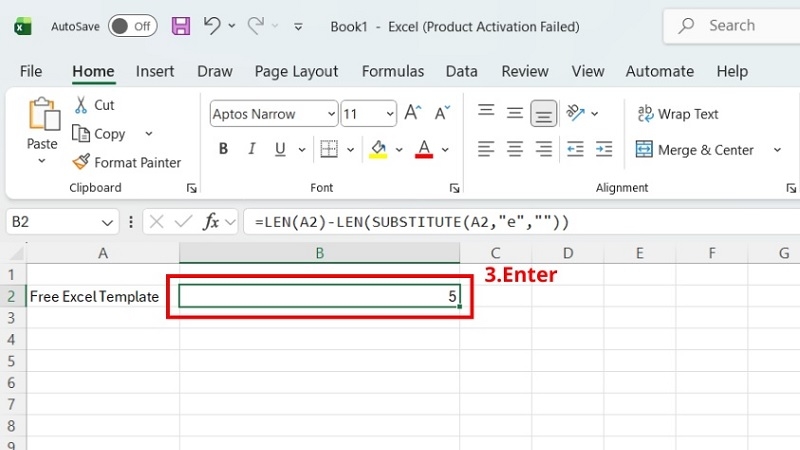Toggle Italic formatting
800x450 pixels.
(x=252, y=149)
